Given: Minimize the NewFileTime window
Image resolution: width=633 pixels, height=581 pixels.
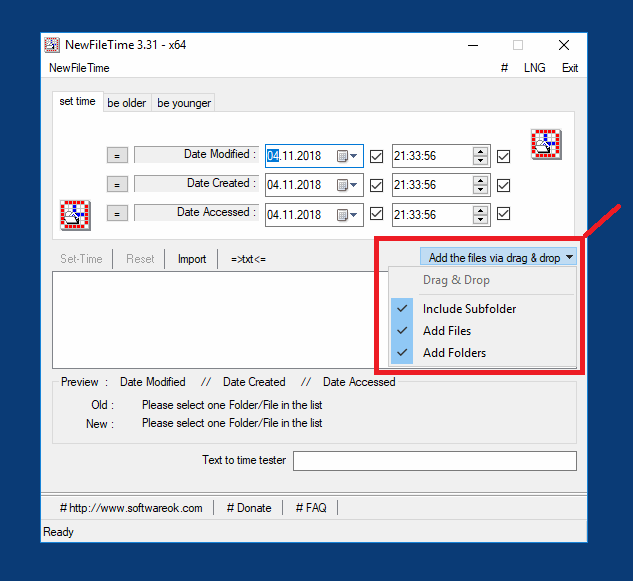Looking at the screenshot, I should point(473,45).
